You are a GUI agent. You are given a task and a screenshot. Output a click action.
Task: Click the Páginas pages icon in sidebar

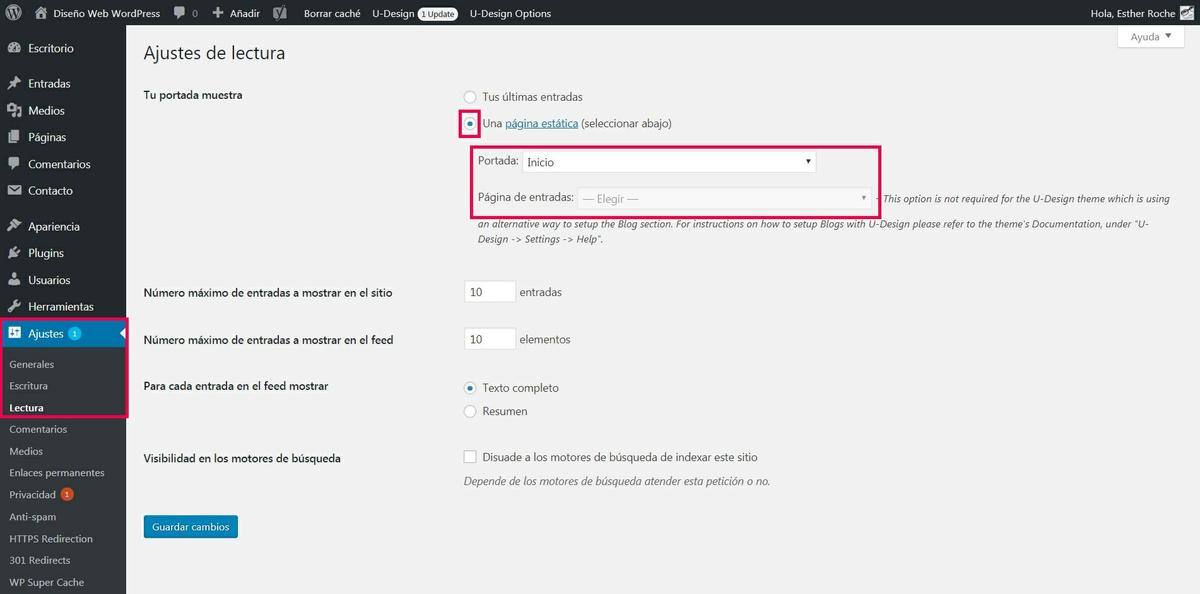(16, 136)
